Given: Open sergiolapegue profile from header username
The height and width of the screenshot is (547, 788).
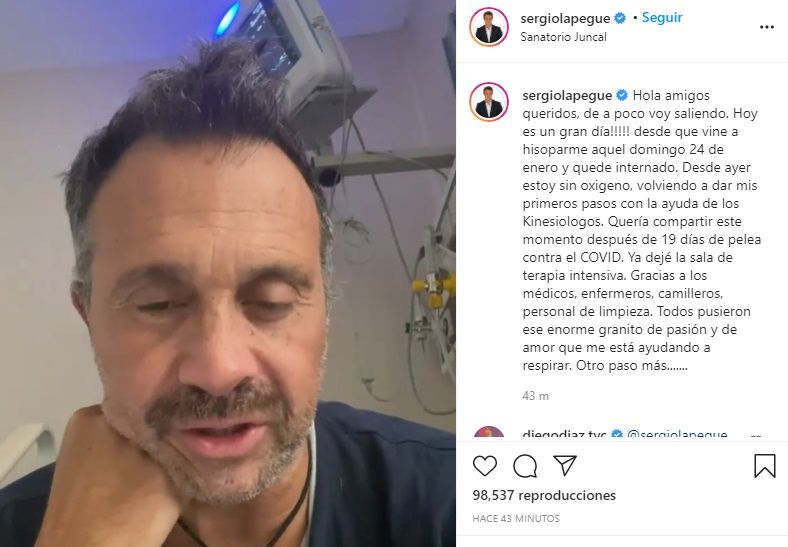Looking at the screenshot, I should 565,19.
